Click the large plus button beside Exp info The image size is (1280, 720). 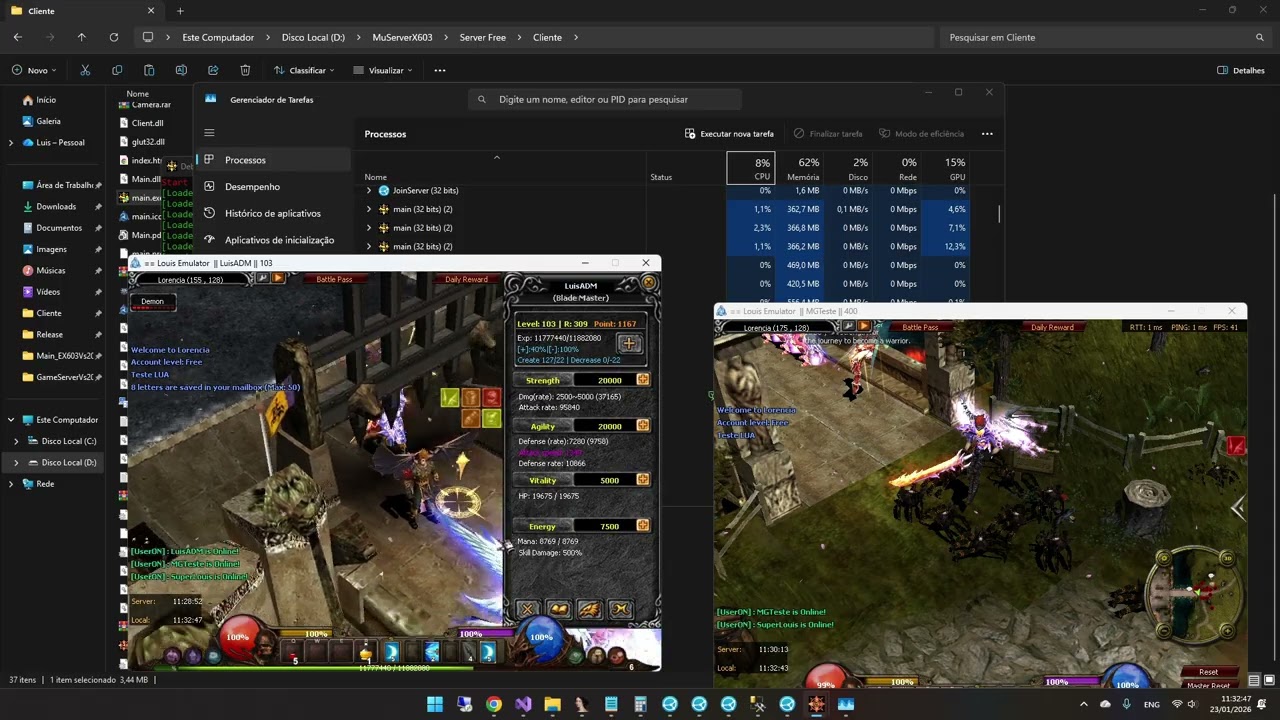pyautogui.click(x=628, y=344)
